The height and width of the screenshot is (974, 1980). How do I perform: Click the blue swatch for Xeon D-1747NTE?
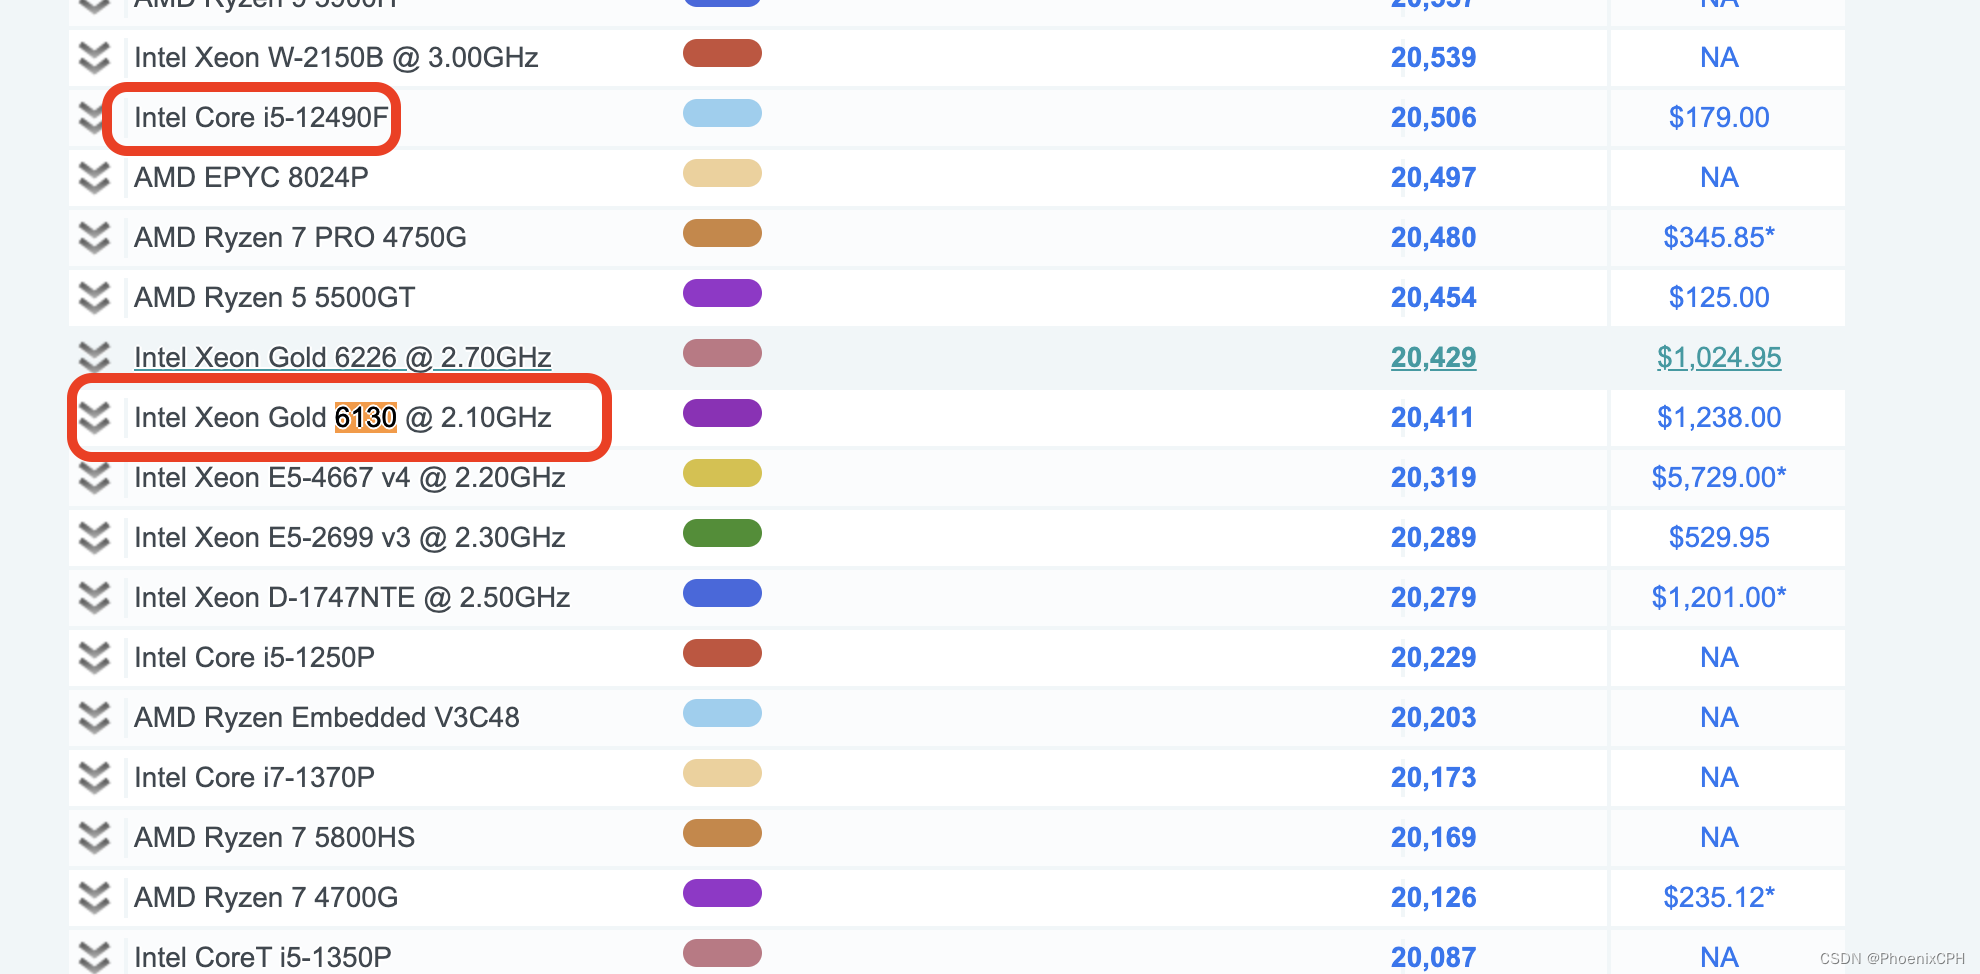pyautogui.click(x=722, y=593)
